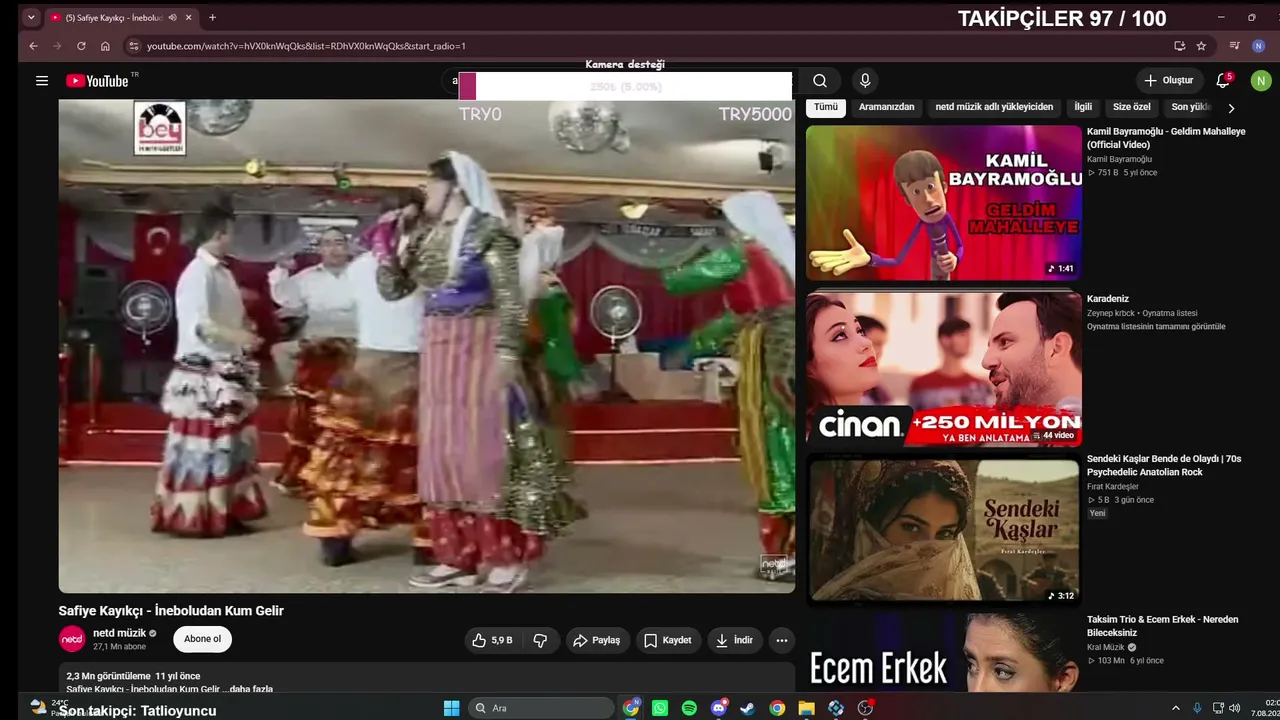Image resolution: width=1280 pixels, height=720 pixels.
Task: Like the video with thumbs up
Action: click(x=492, y=640)
